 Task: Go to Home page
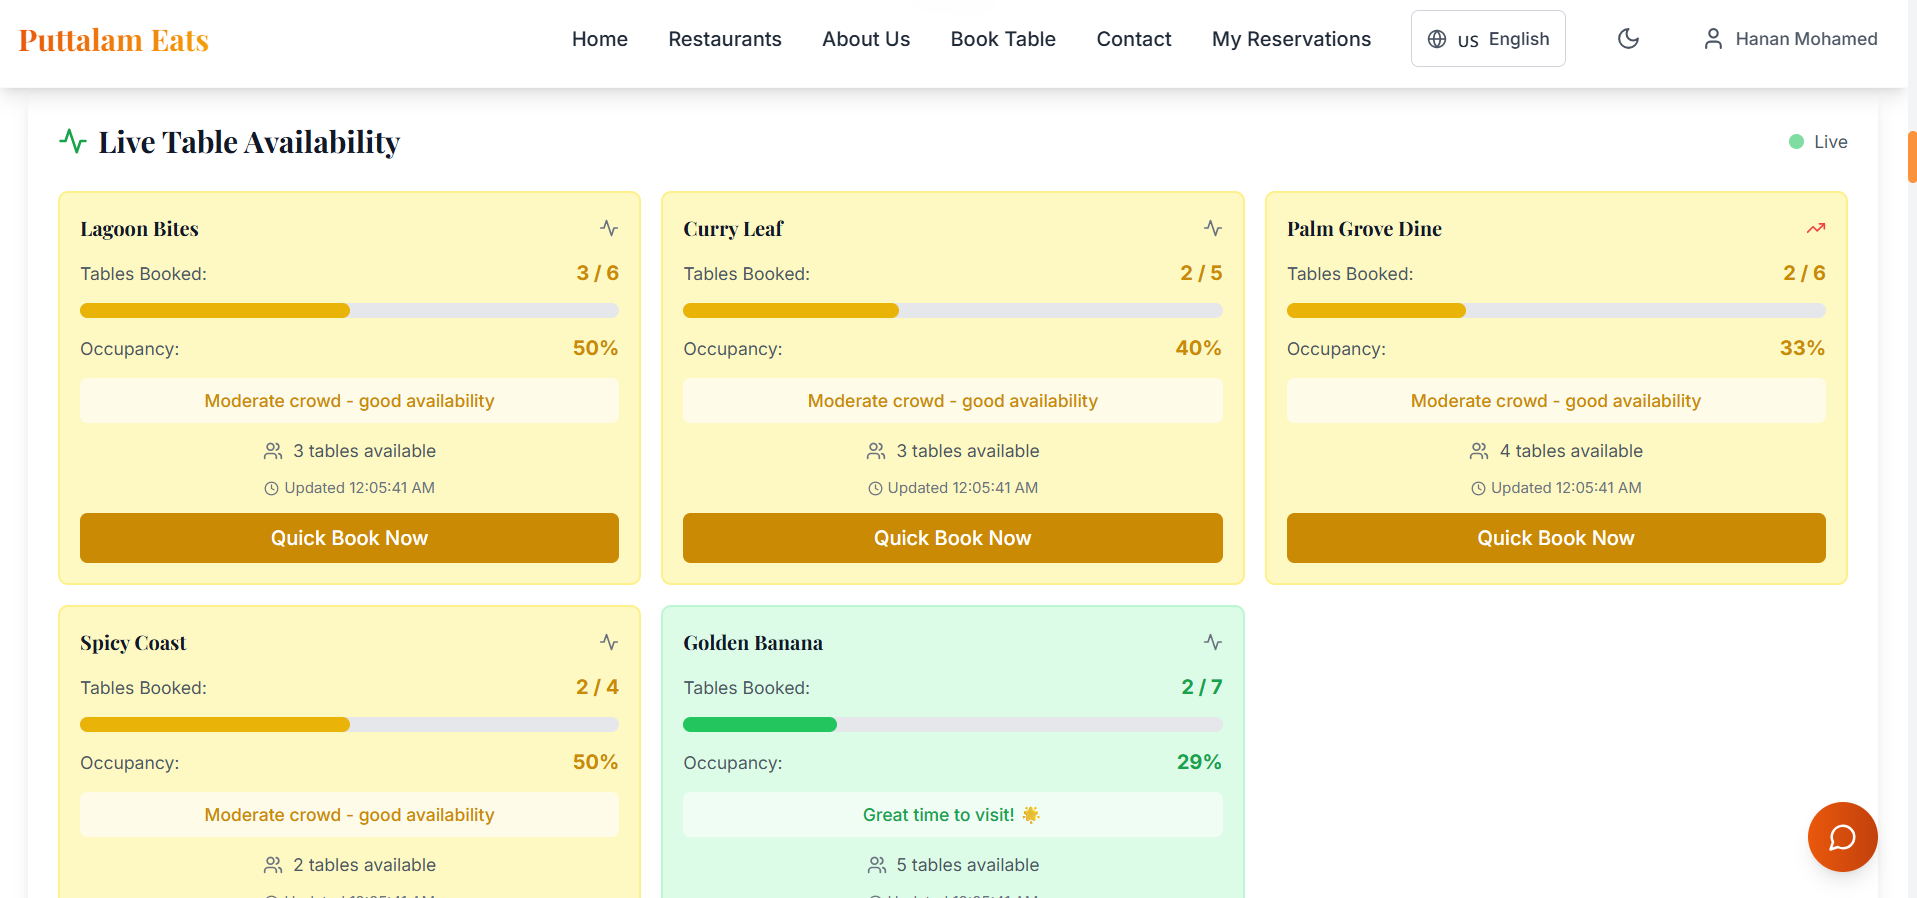pyautogui.click(x=600, y=39)
